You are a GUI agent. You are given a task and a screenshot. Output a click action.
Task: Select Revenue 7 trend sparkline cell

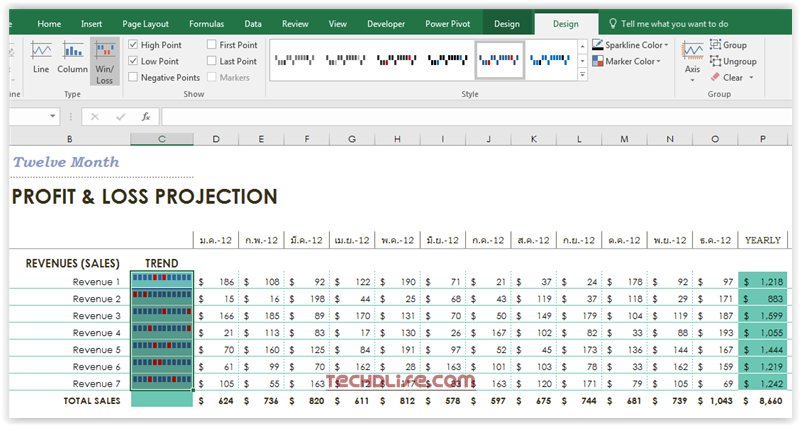pos(162,382)
